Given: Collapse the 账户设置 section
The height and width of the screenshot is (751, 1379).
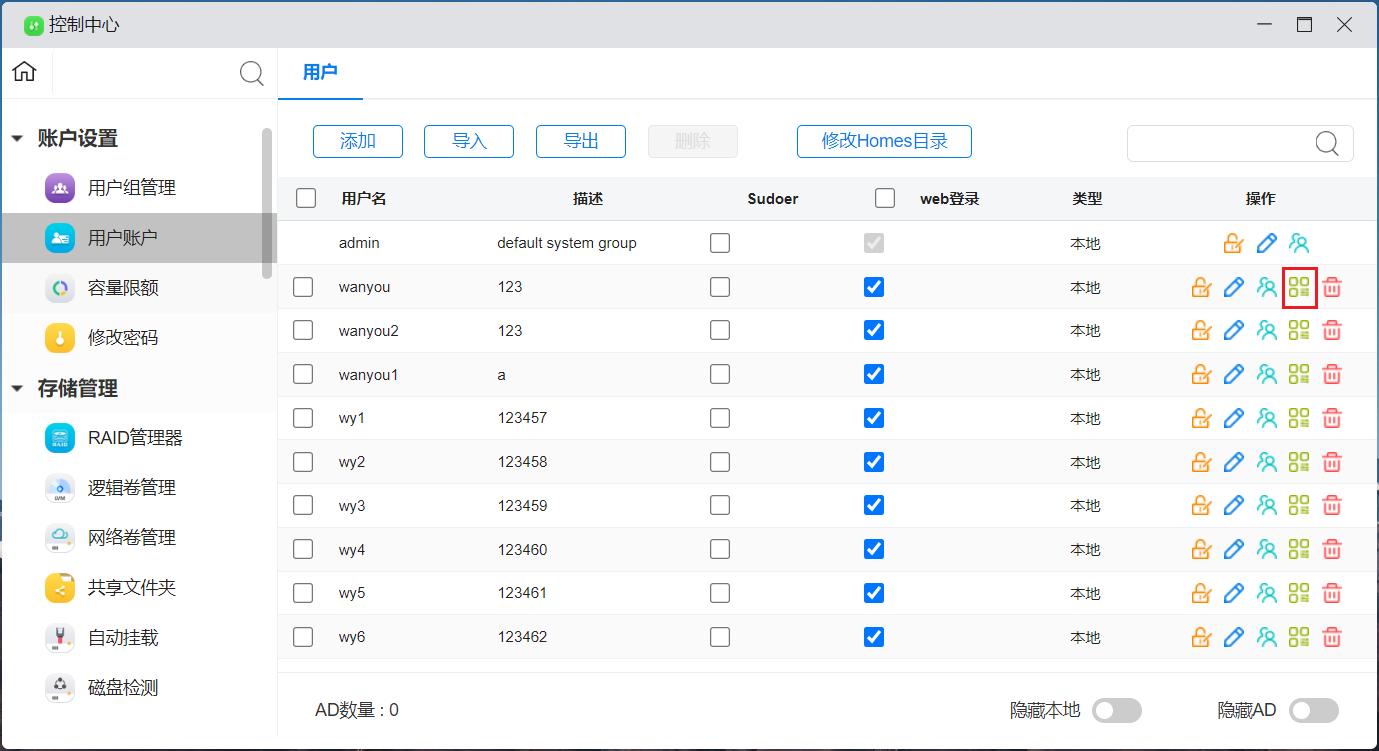Looking at the screenshot, I should click(17, 139).
